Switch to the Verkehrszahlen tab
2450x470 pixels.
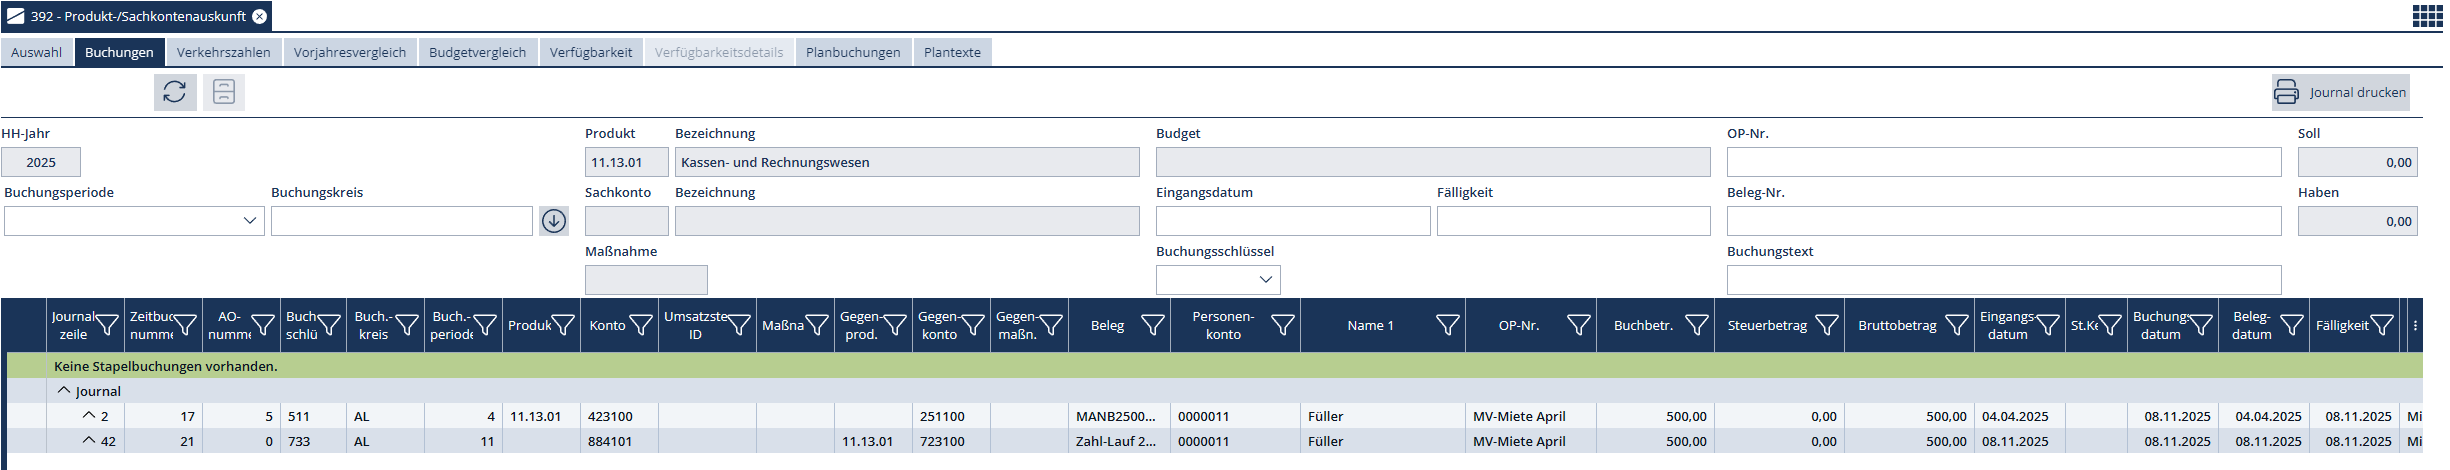(223, 52)
